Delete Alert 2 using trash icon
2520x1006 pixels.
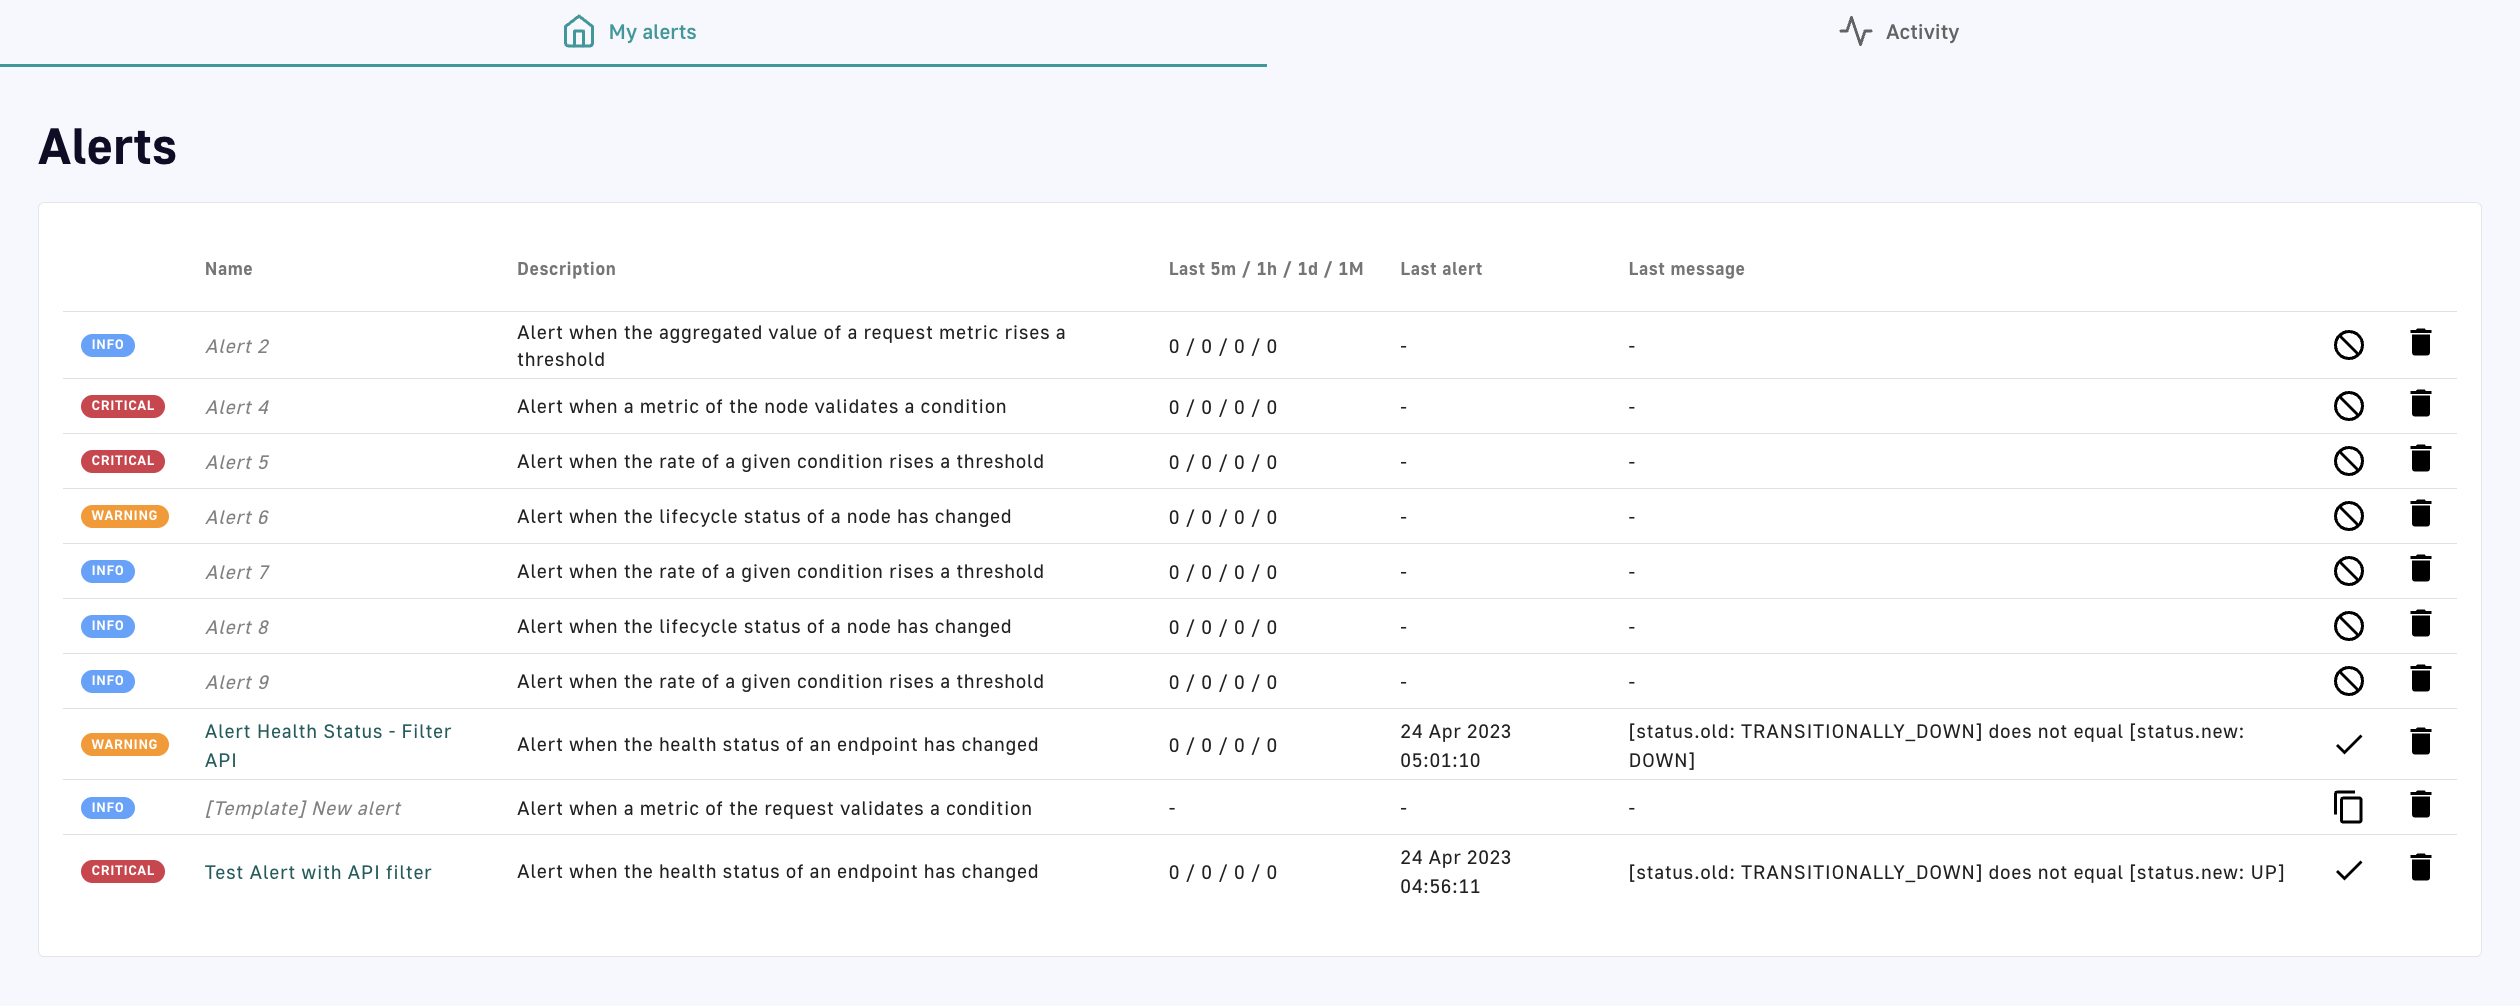point(2420,343)
